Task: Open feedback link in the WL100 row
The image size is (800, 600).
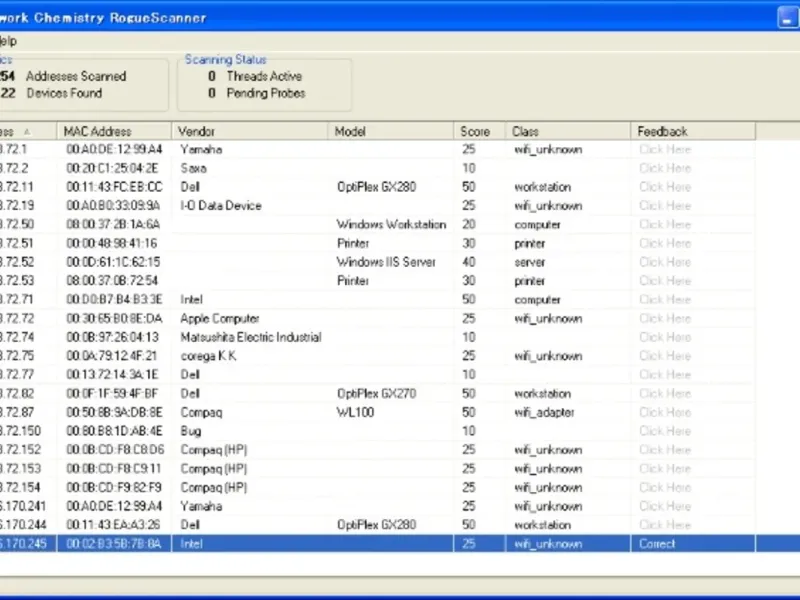Action: pos(665,412)
